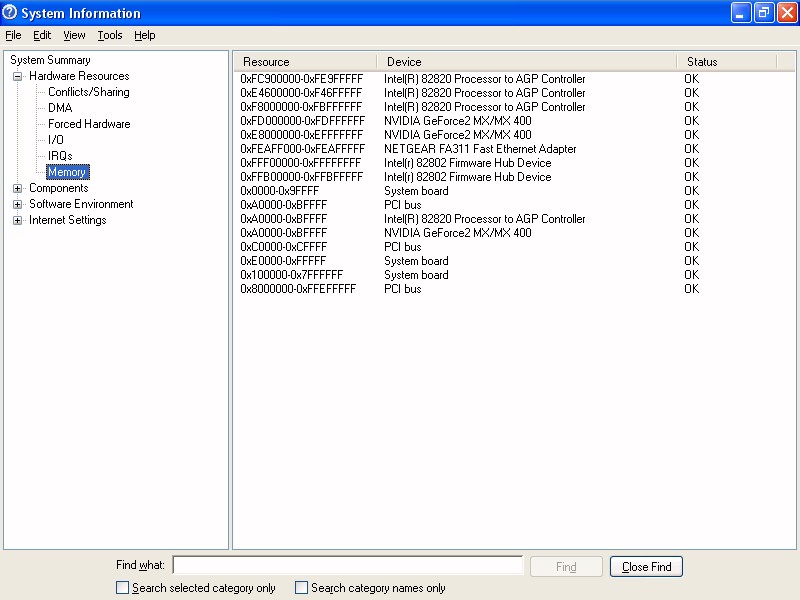800x600 pixels.
Task: Click the Find button
Action: tap(566, 567)
